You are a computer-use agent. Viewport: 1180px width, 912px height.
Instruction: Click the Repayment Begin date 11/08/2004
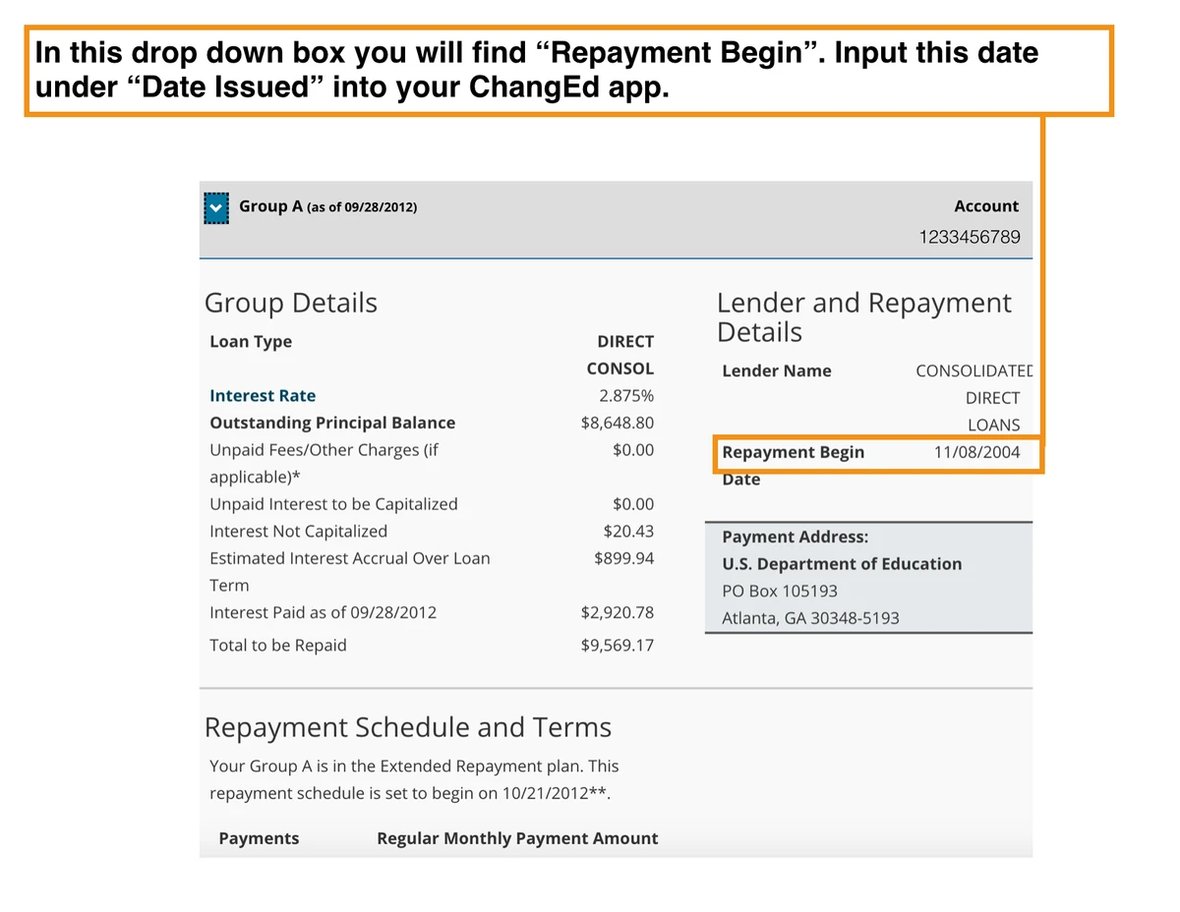coord(976,452)
